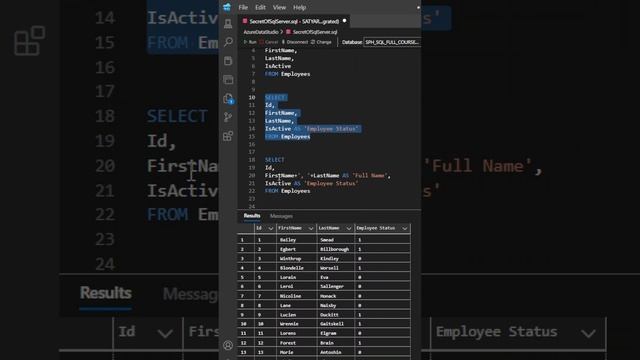Image resolution: width=640 pixels, height=360 pixels.
Task: Click Disconnect in the query toolbar
Action: coord(295,42)
